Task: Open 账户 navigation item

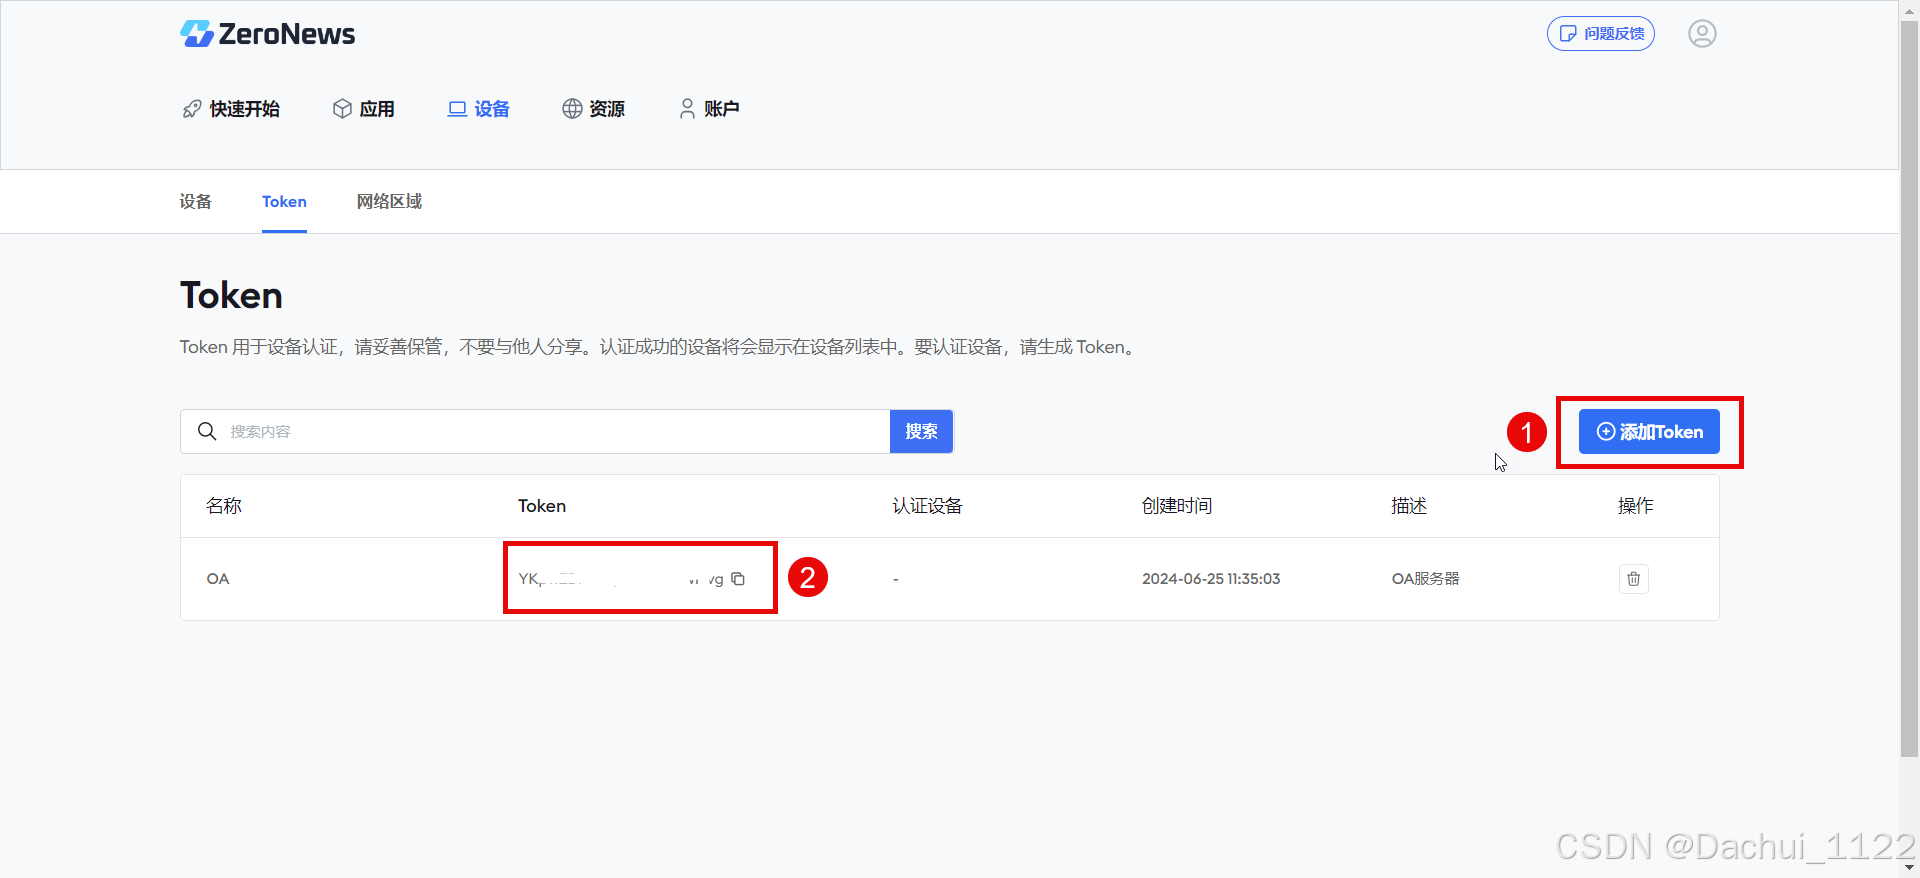Action: [x=709, y=109]
